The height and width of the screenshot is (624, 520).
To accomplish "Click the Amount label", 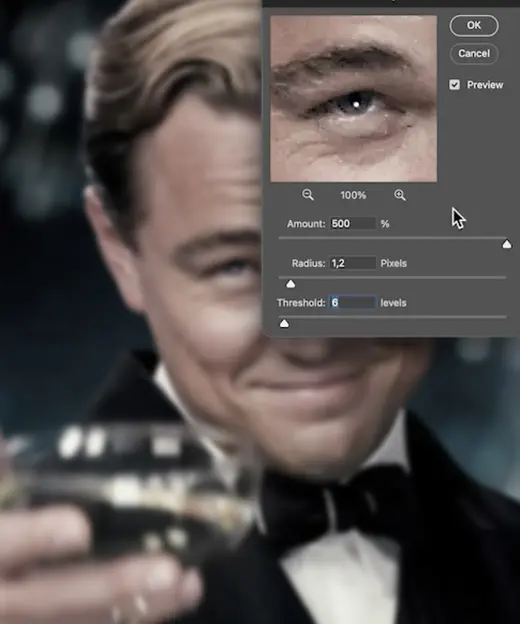I will 306,224.
